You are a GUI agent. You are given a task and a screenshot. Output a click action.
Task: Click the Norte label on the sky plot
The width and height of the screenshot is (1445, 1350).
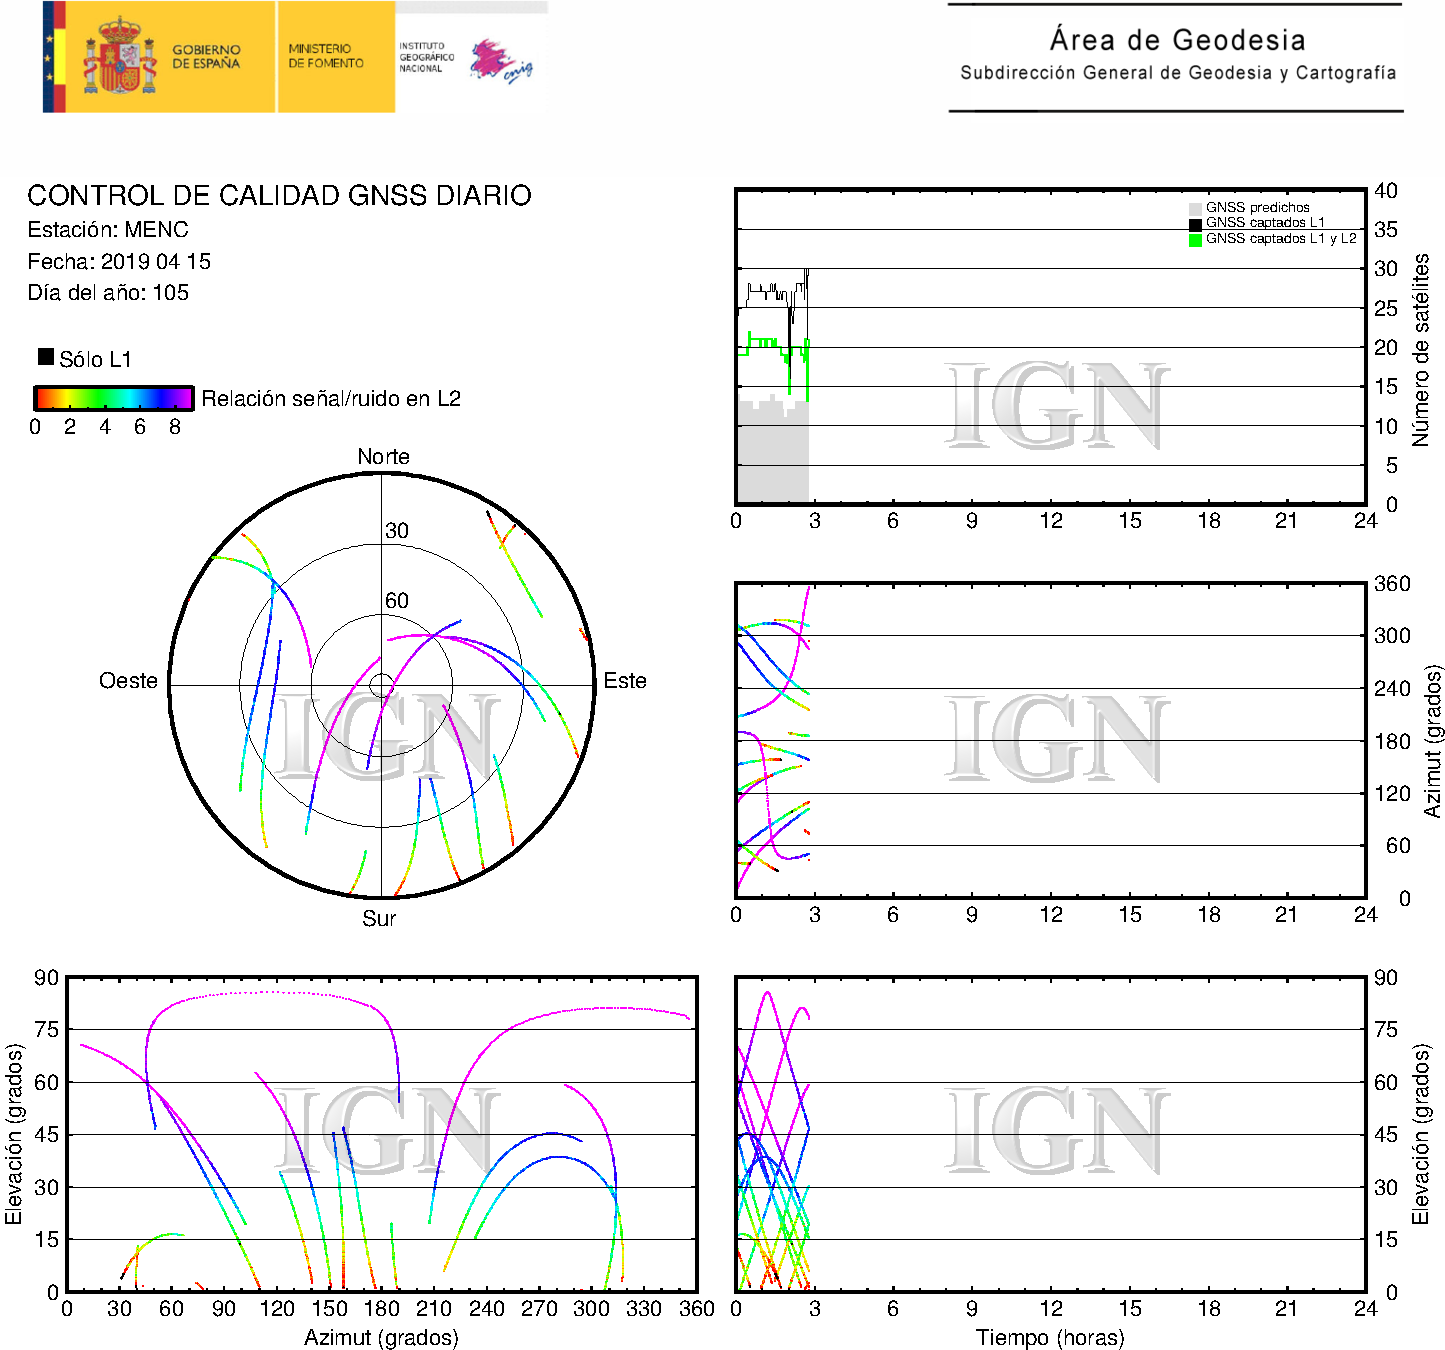(x=383, y=457)
